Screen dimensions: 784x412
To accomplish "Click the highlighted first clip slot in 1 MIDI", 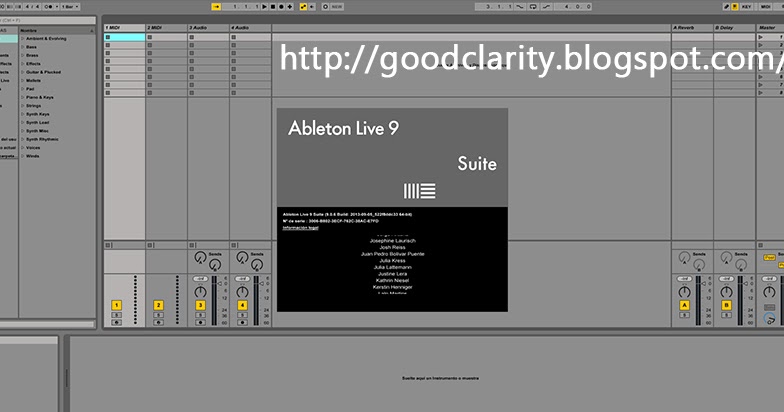I will coord(124,37).
